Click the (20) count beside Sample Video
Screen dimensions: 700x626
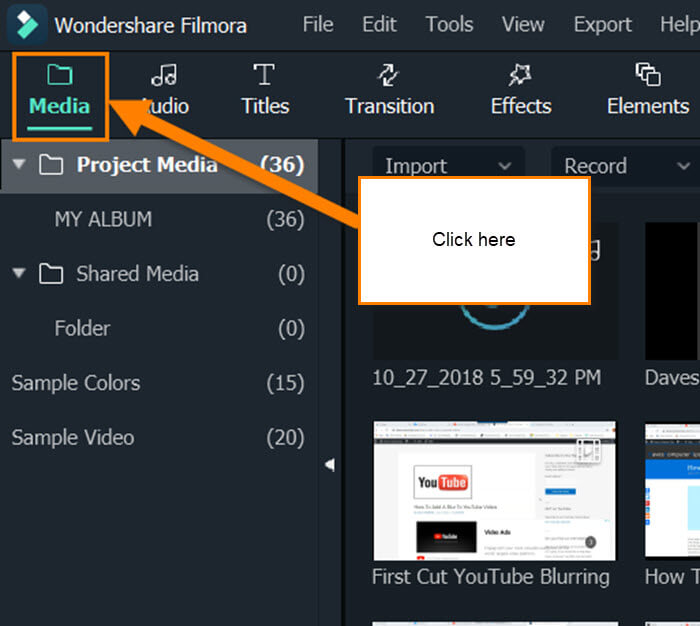point(285,437)
